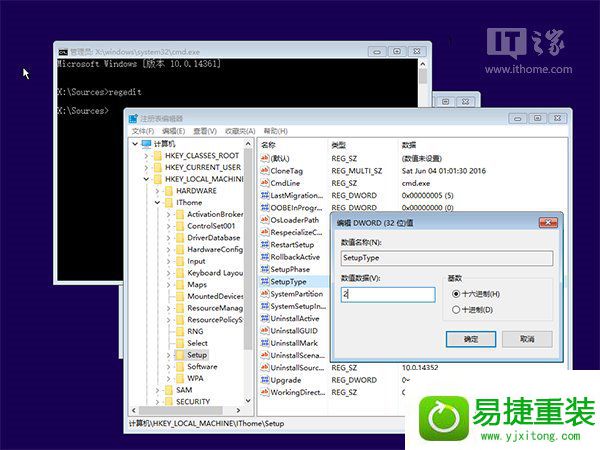Image resolution: width=600 pixels, height=450 pixels.
Task: Open the 文件(F) menu
Action: point(143,131)
